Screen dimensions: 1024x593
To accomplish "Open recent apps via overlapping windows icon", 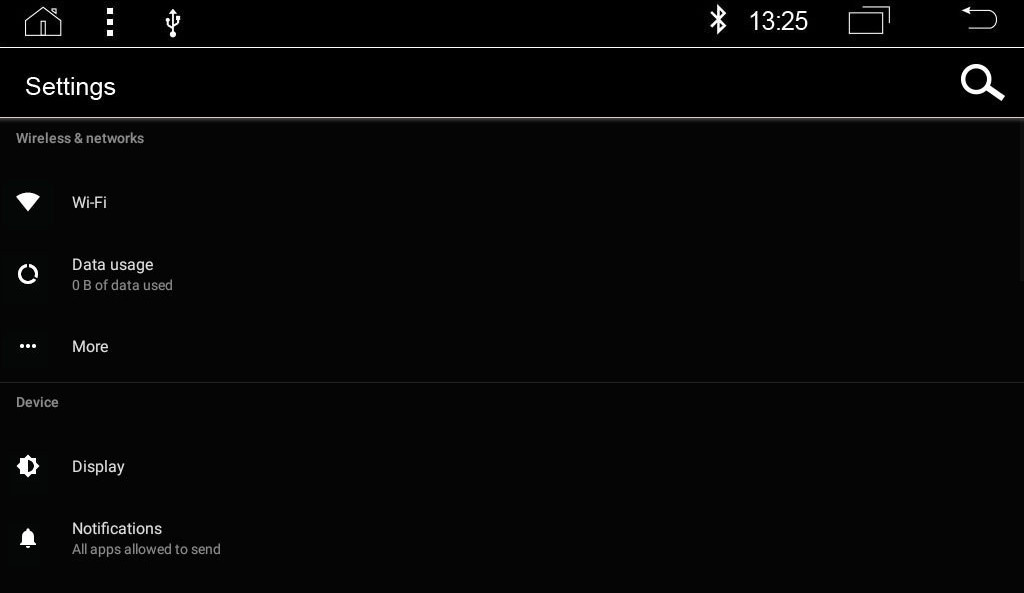I will click(x=869, y=20).
